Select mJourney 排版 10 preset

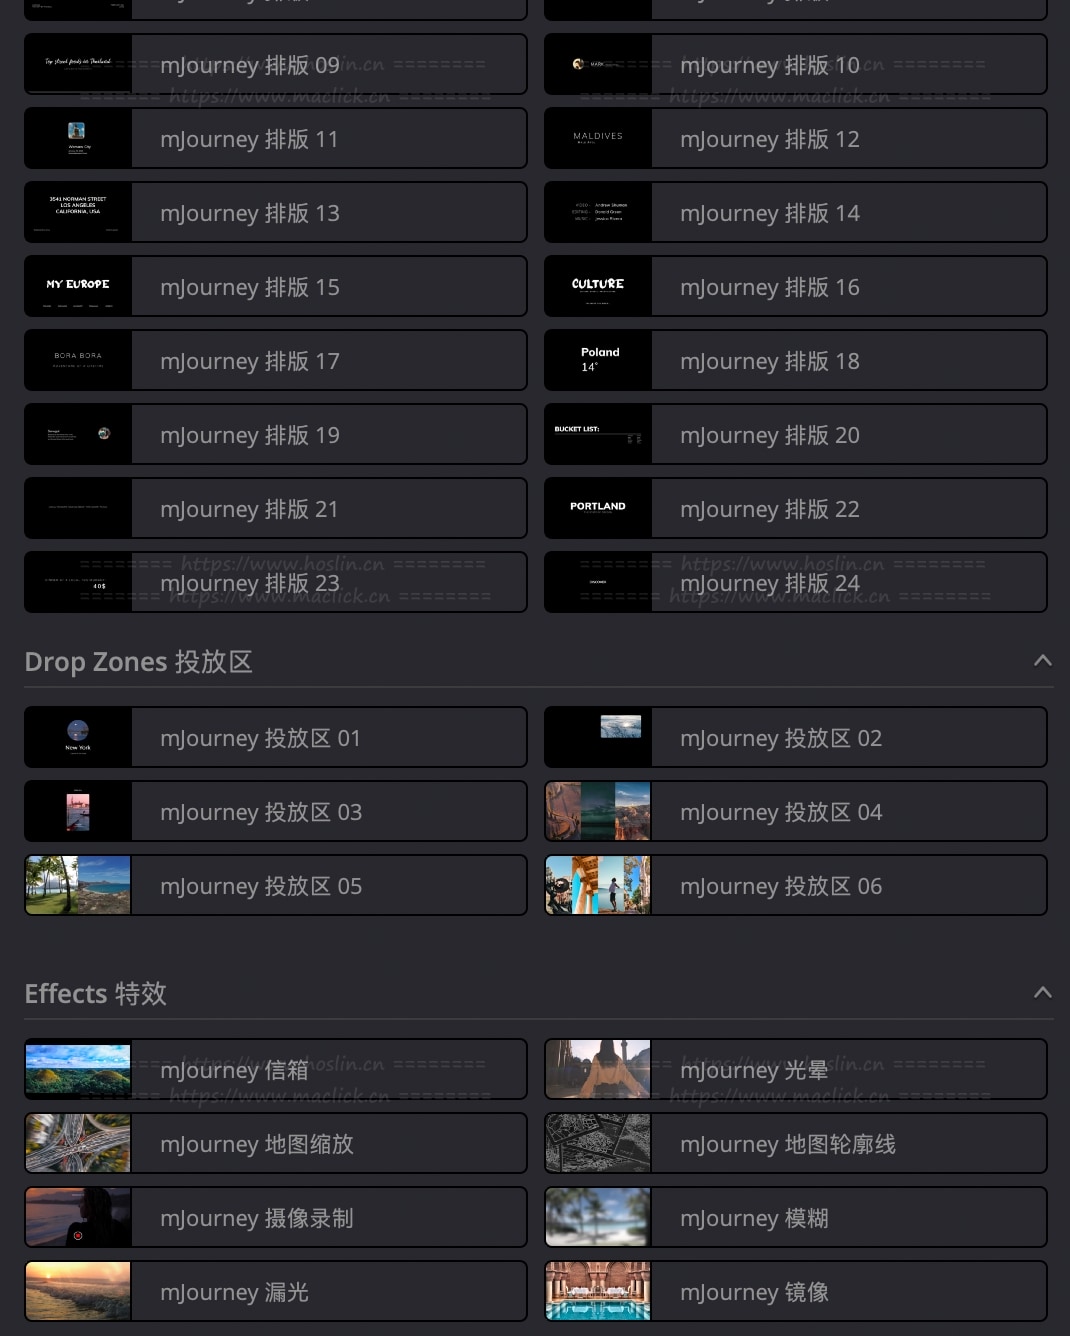pyautogui.click(x=796, y=64)
